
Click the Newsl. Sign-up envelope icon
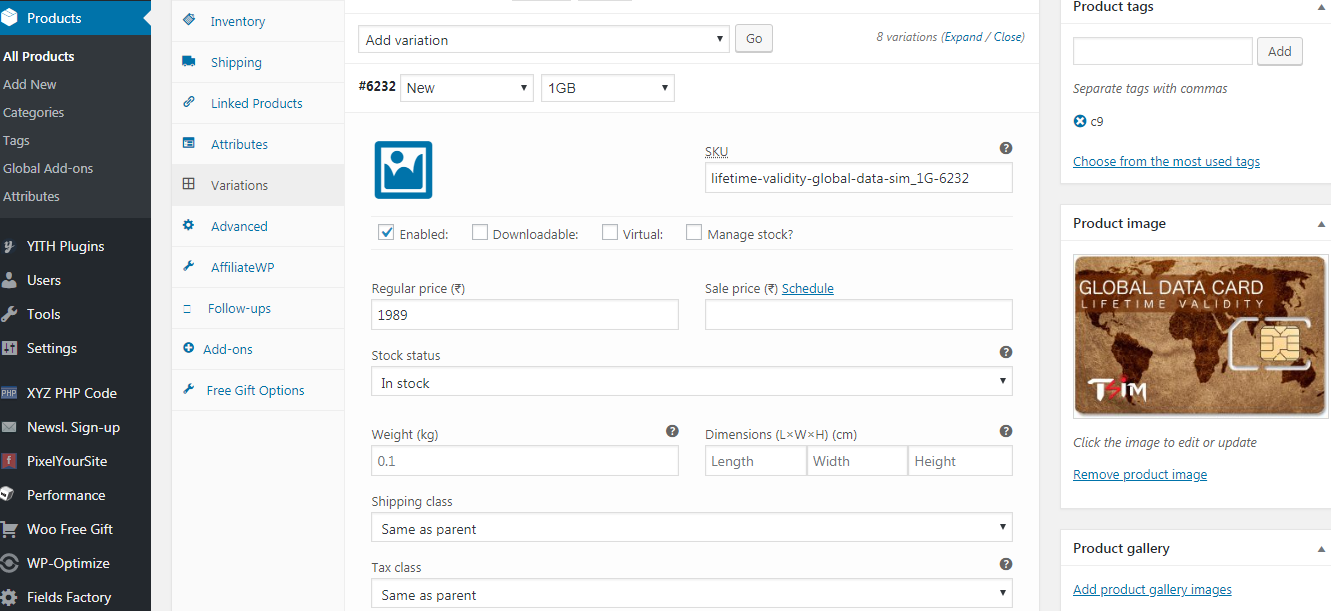(10, 427)
